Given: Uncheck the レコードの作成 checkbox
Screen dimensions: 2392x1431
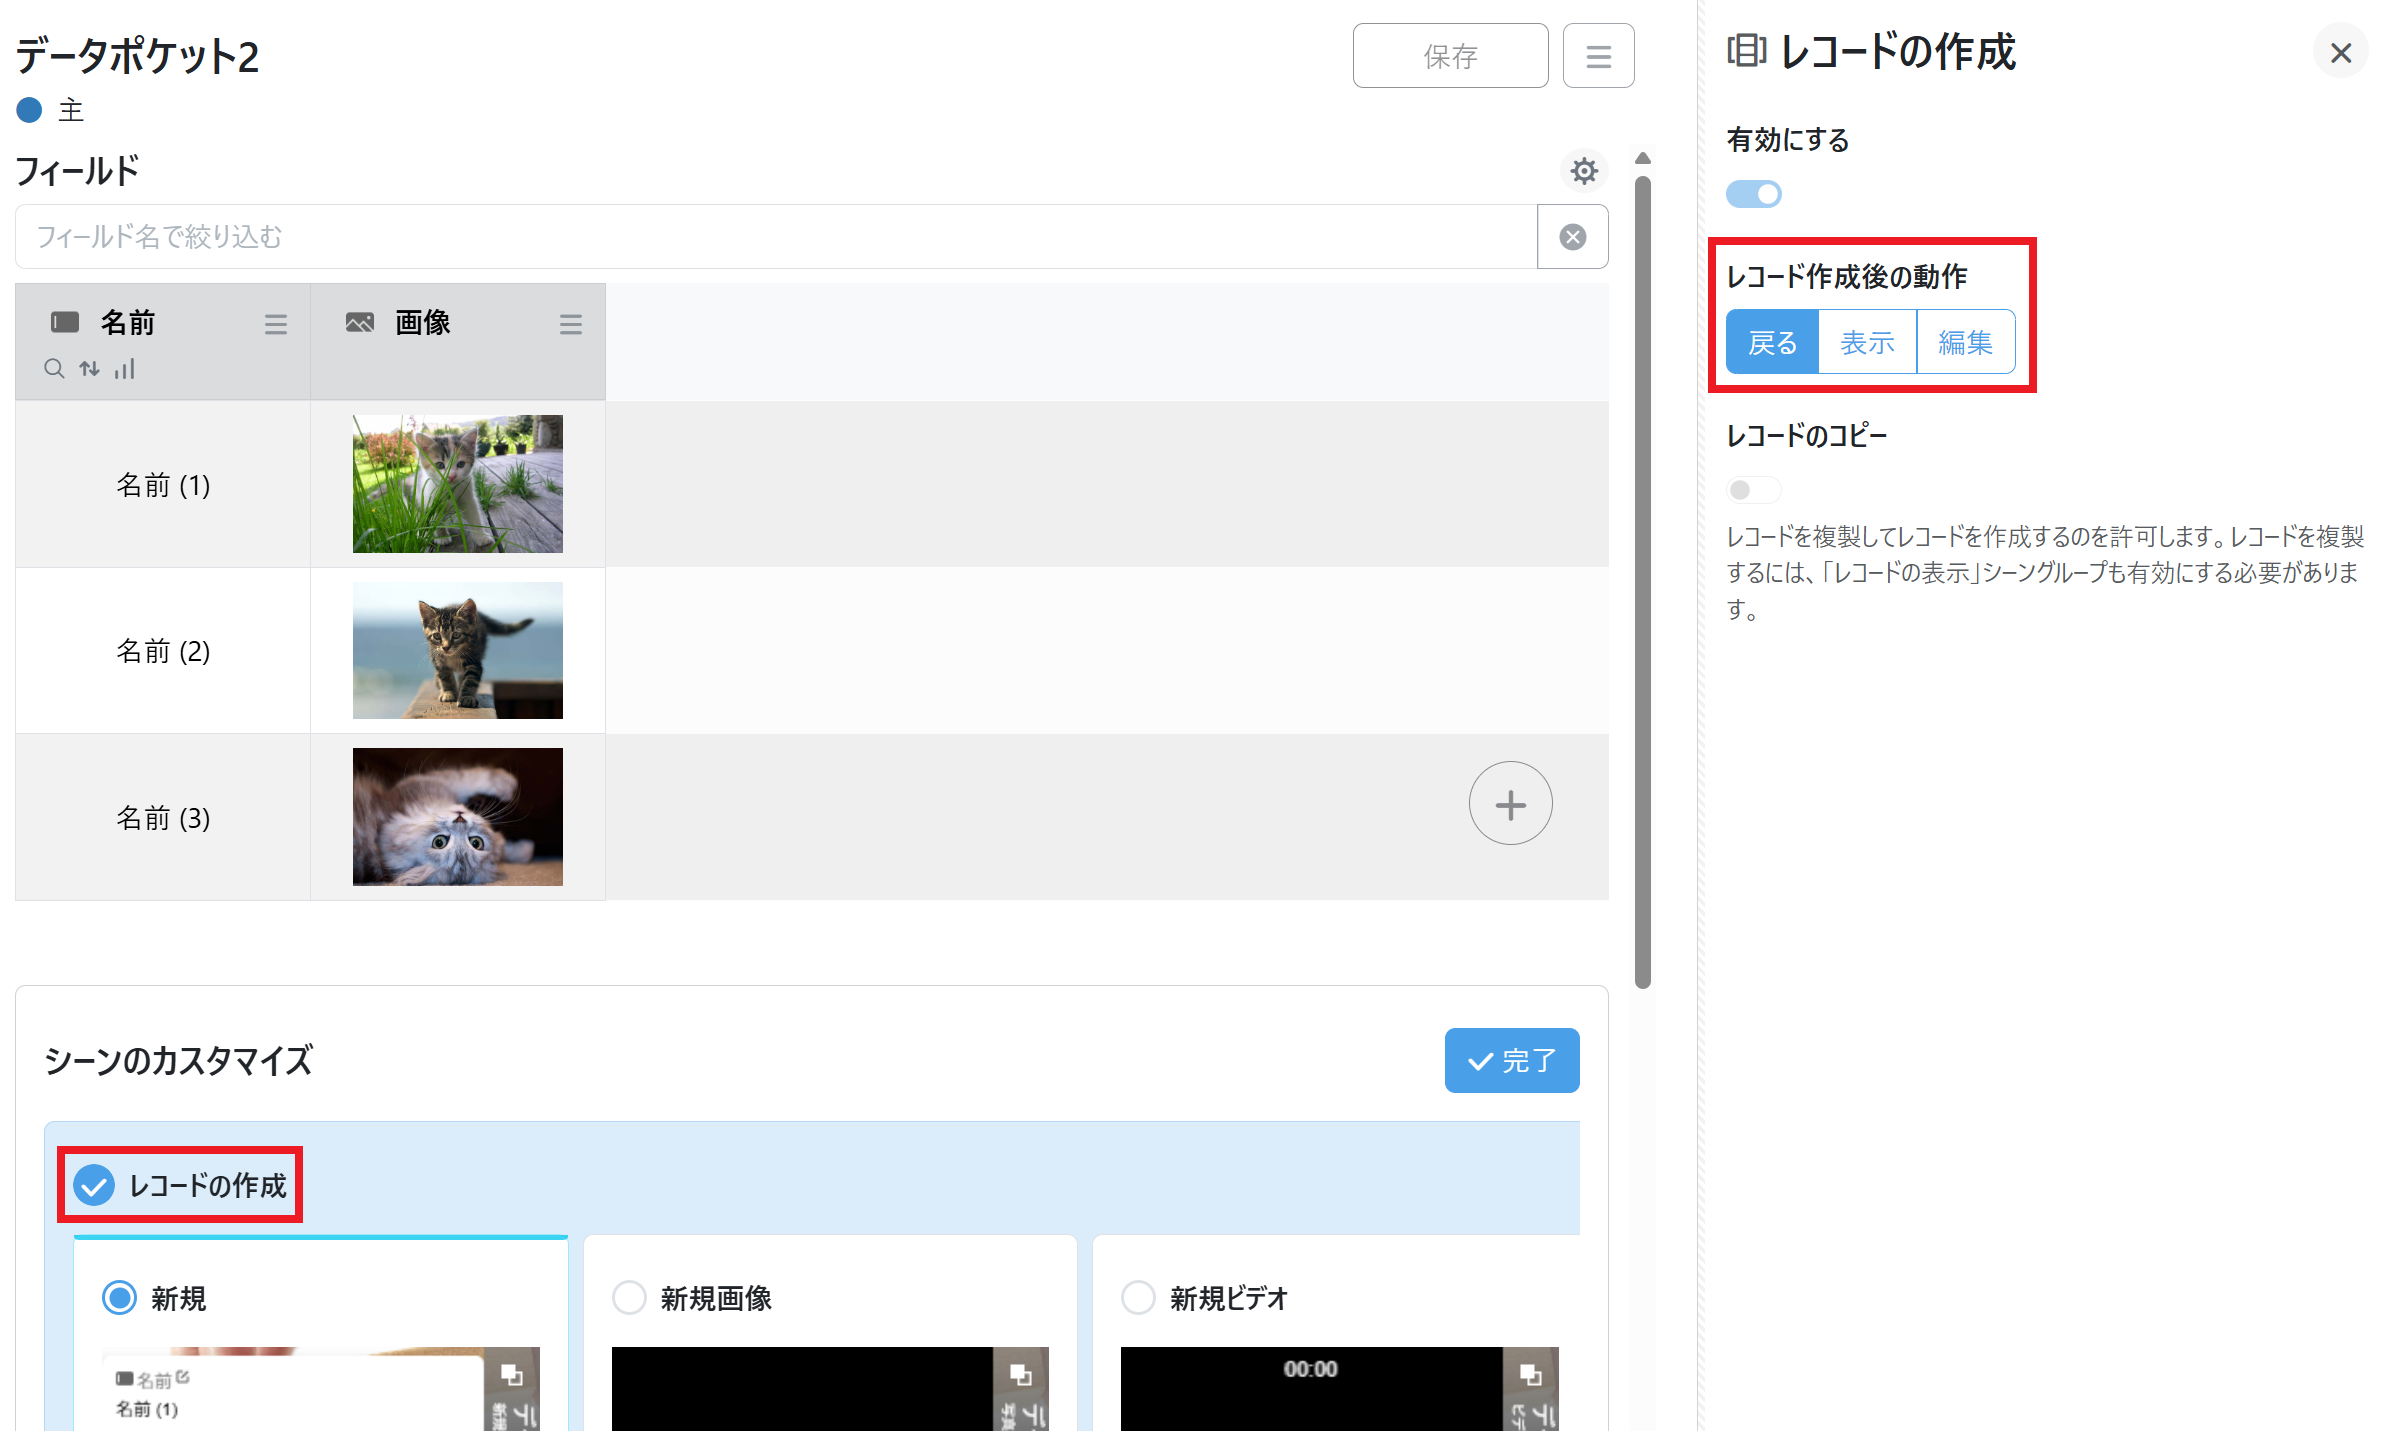Looking at the screenshot, I should (95, 1186).
